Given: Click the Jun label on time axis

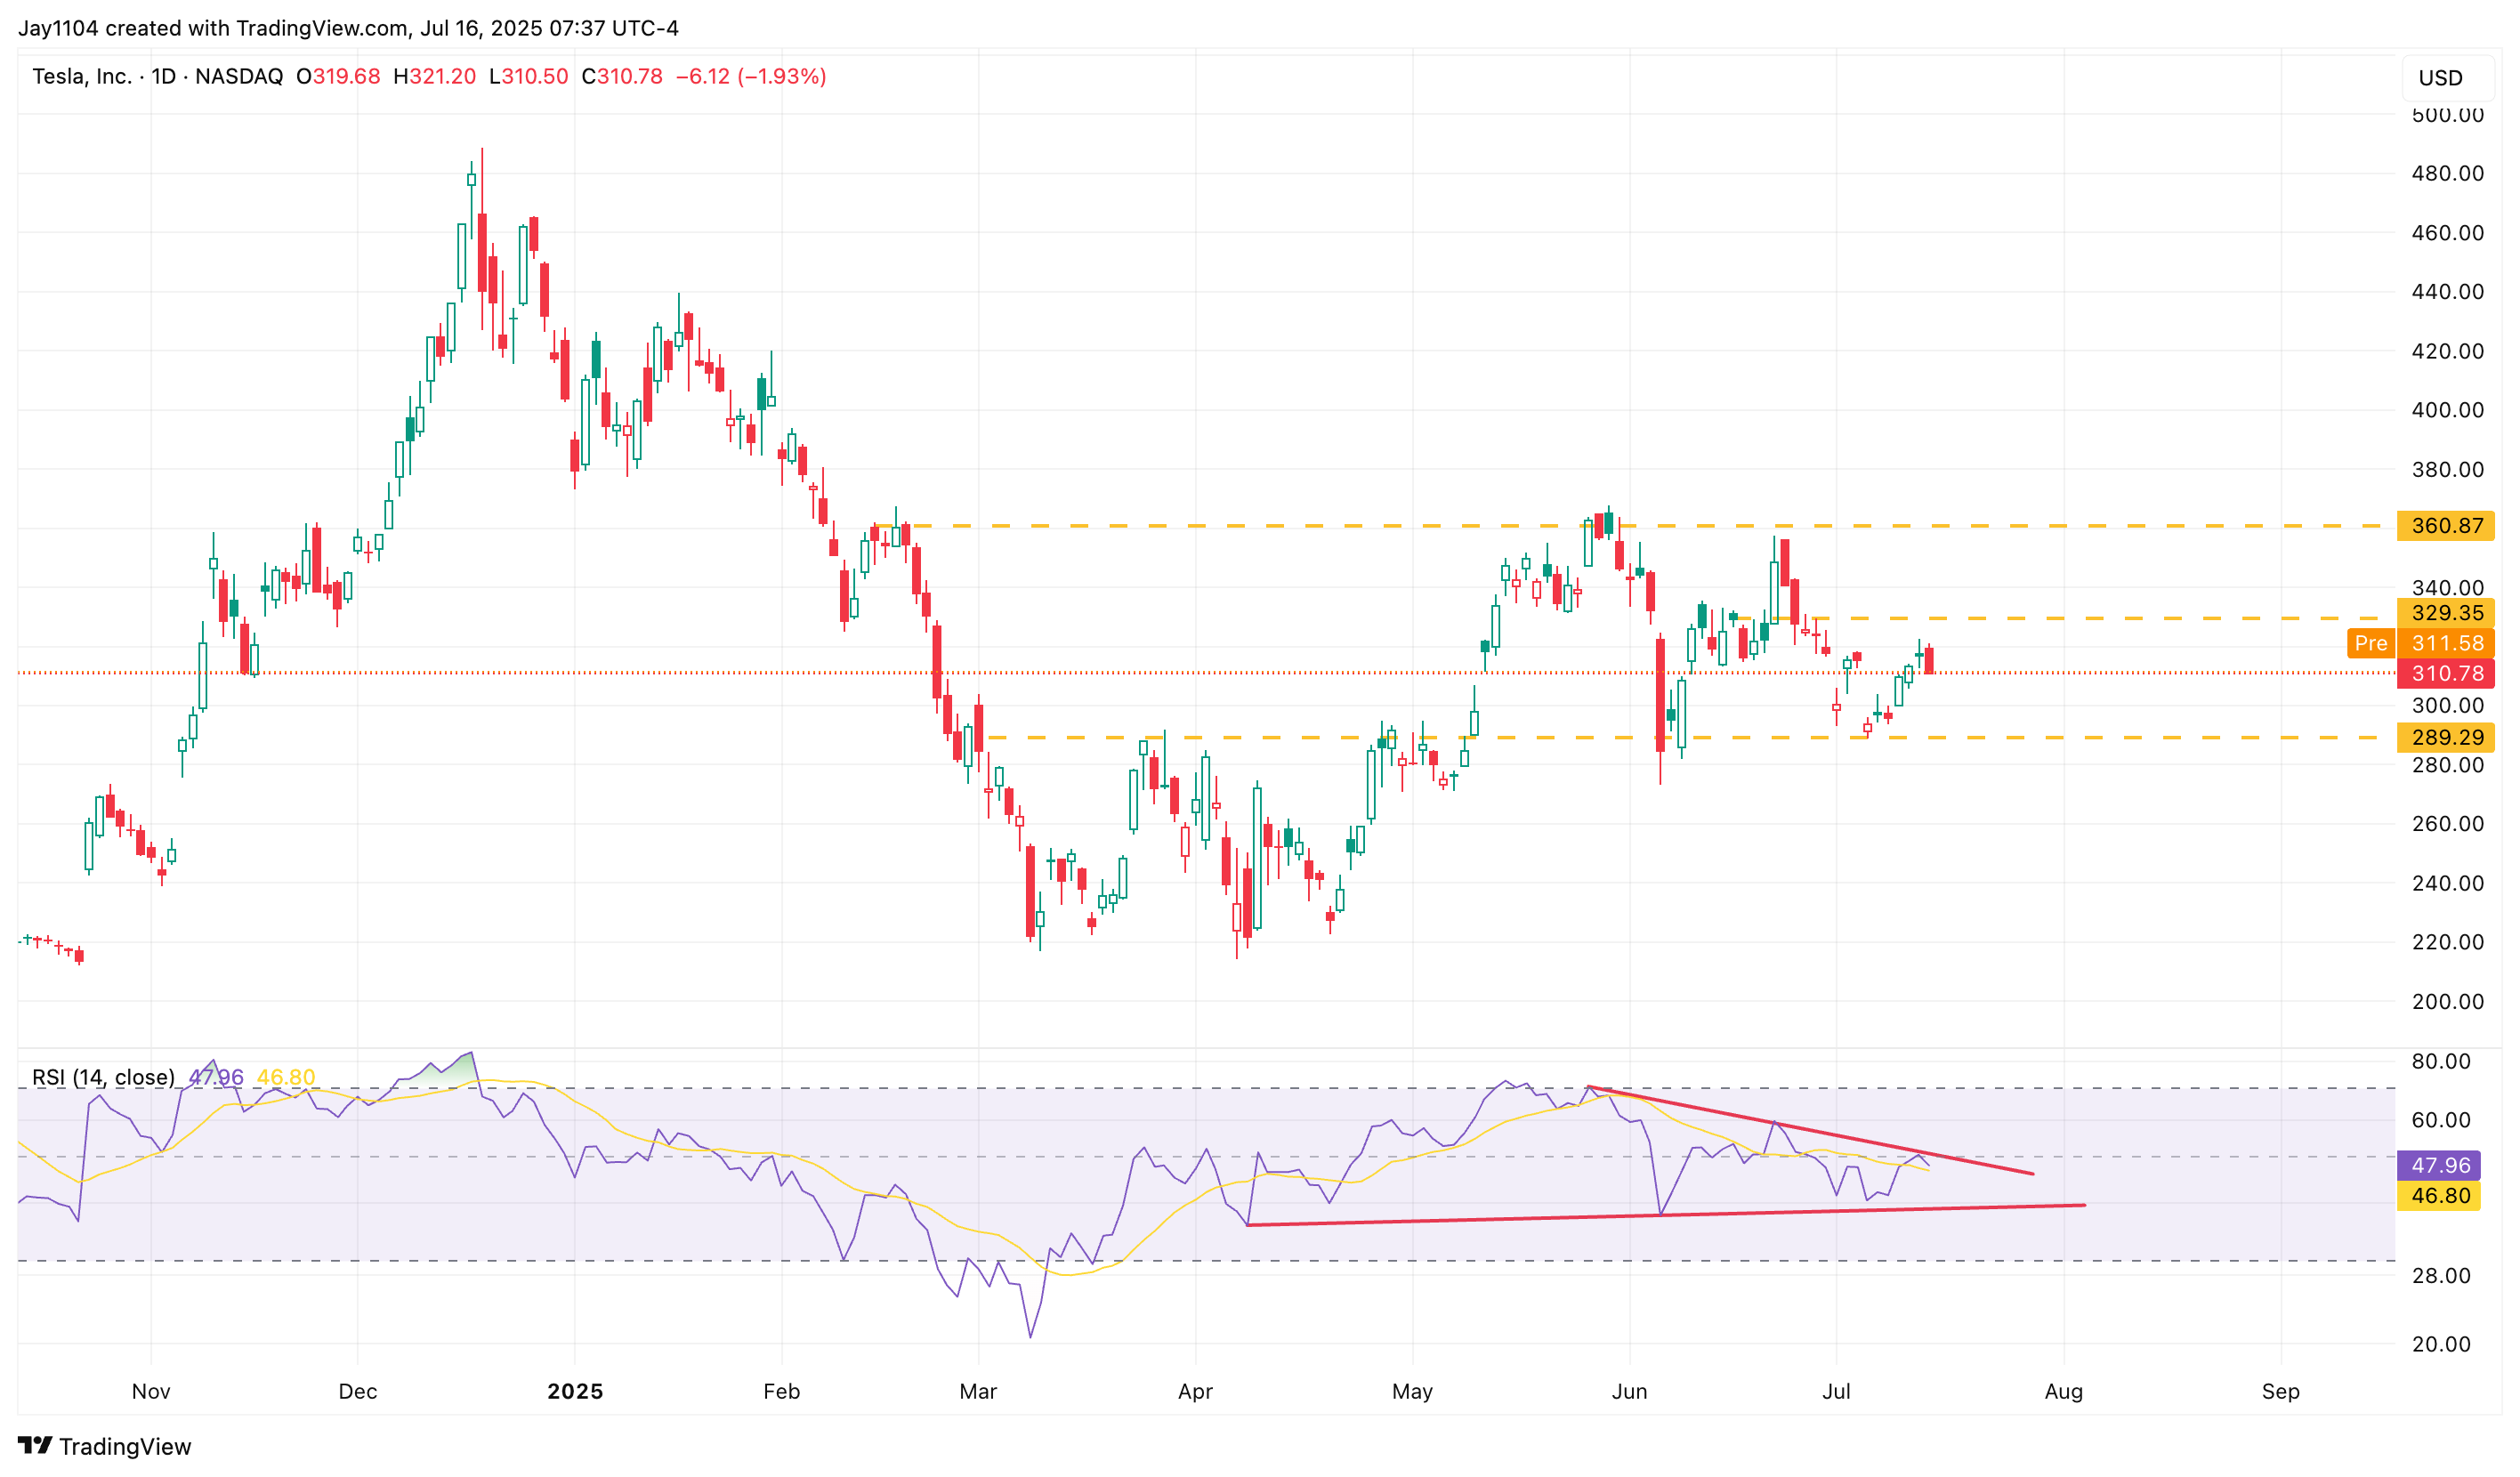Looking at the screenshot, I should click(1629, 1391).
